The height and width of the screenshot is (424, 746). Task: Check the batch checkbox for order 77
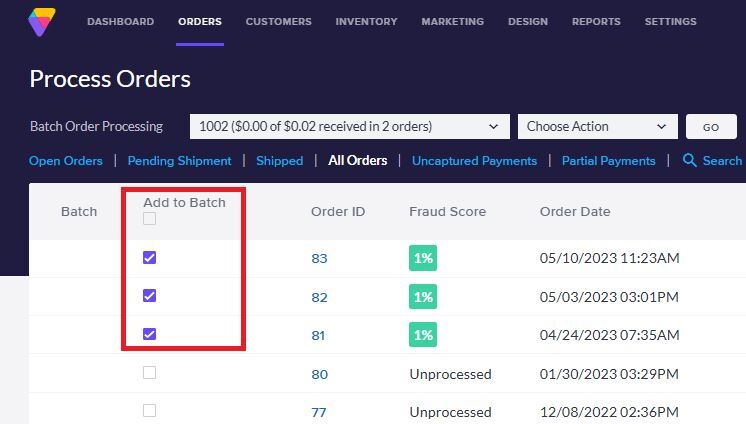point(149,410)
